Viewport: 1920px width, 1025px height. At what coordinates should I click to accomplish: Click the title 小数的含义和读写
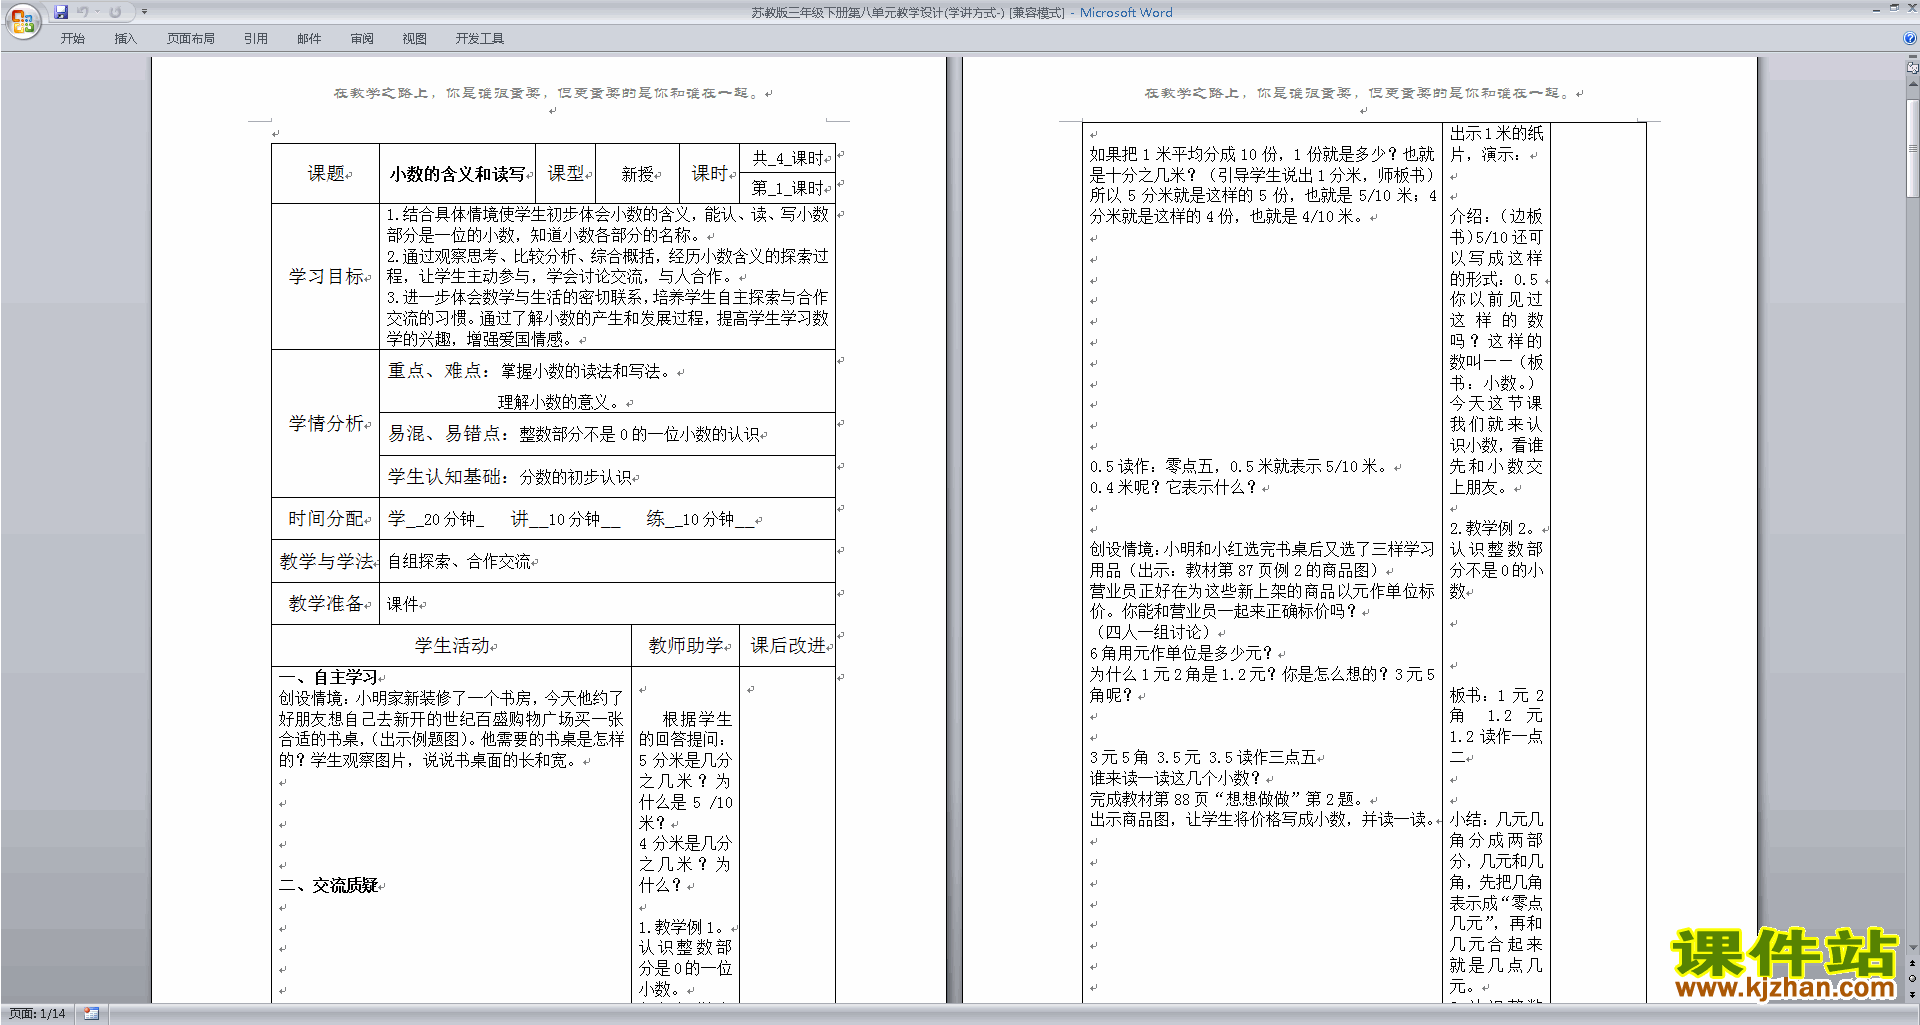click(x=457, y=174)
